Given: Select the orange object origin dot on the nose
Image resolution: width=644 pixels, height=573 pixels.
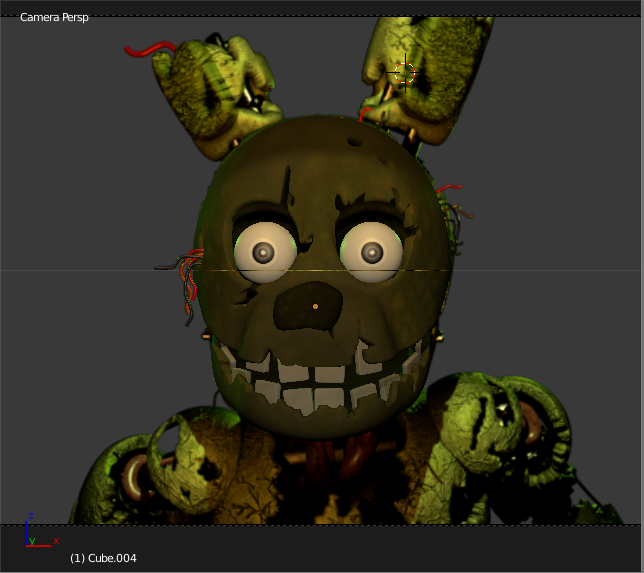Looking at the screenshot, I should tap(315, 306).
